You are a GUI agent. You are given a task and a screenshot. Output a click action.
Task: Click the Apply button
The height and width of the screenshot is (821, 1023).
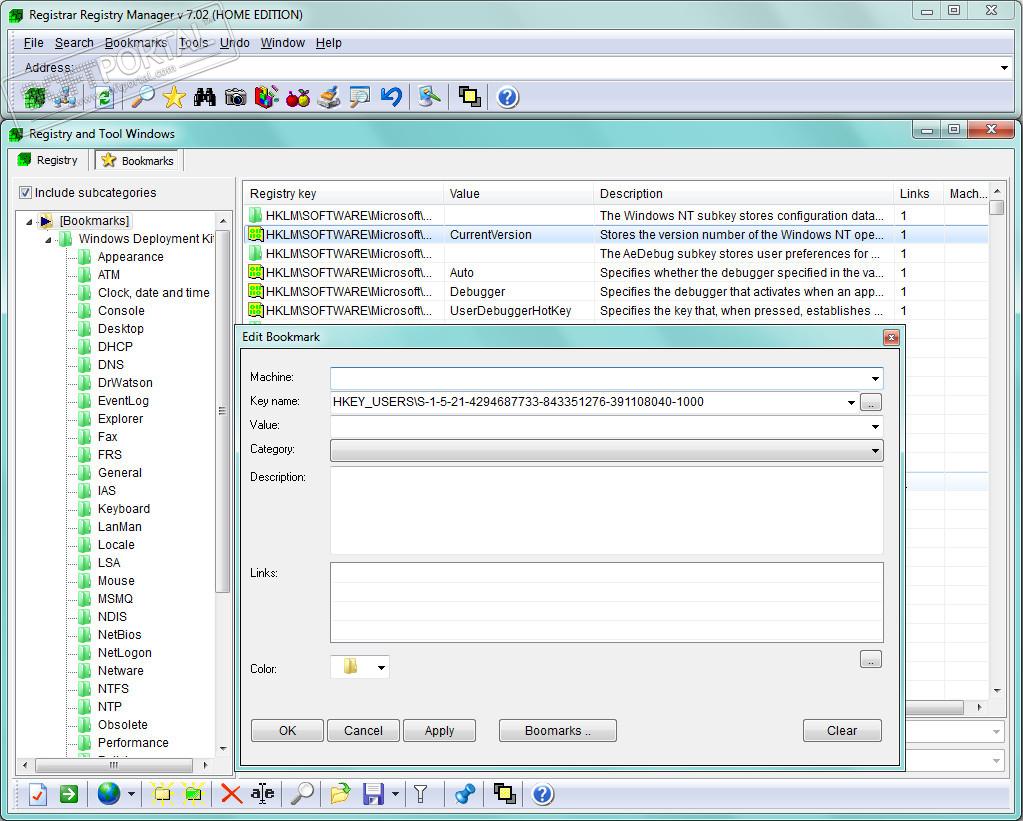[x=439, y=730]
